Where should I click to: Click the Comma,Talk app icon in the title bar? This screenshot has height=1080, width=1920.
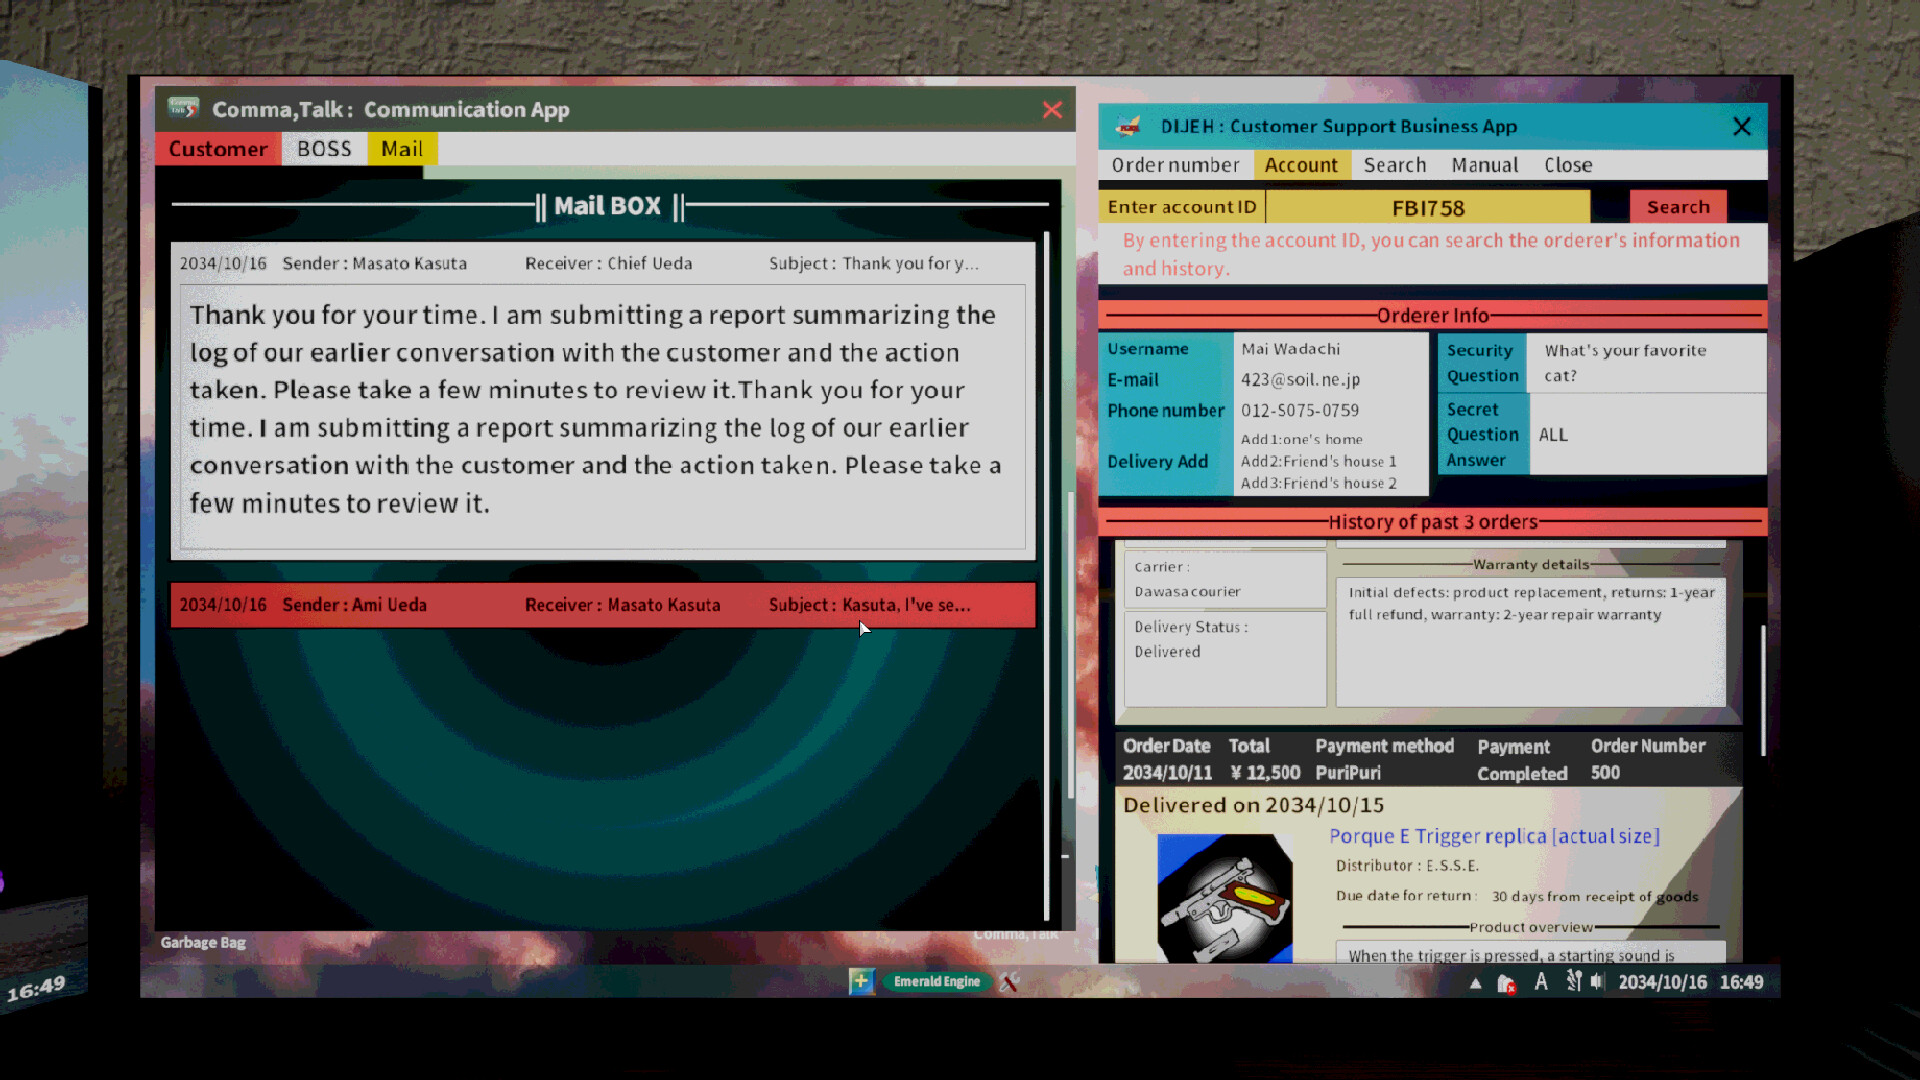[185, 109]
